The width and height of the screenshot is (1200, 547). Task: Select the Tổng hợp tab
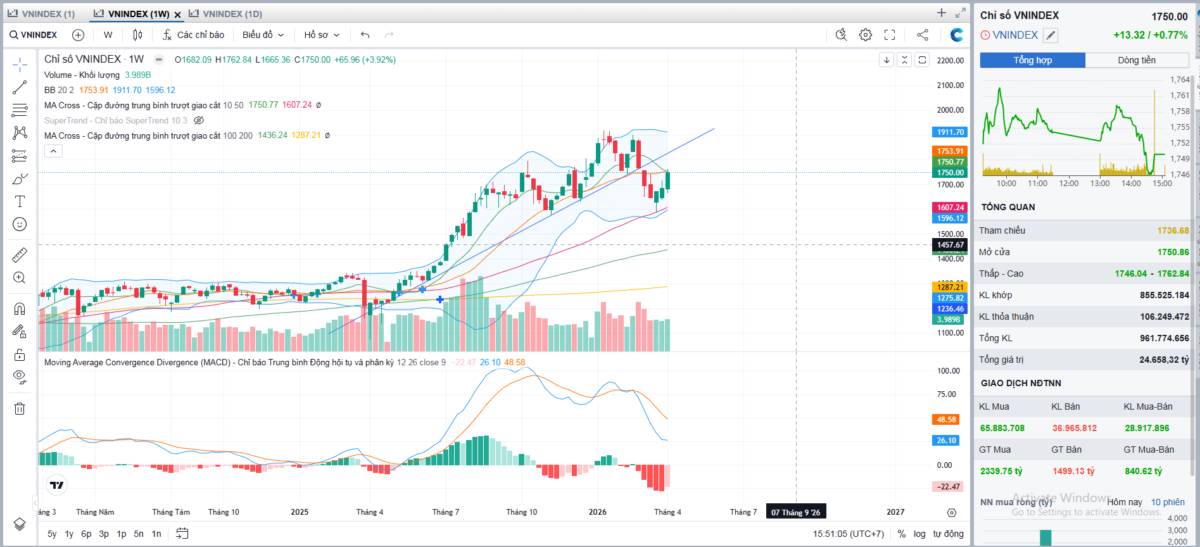pos(1033,60)
